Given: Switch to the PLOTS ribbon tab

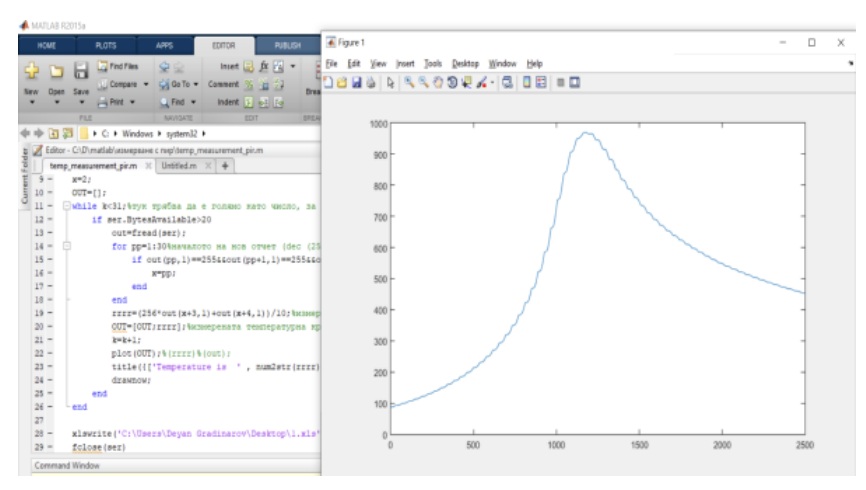Looking at the screenshot, I should click(x=105, y=45).
